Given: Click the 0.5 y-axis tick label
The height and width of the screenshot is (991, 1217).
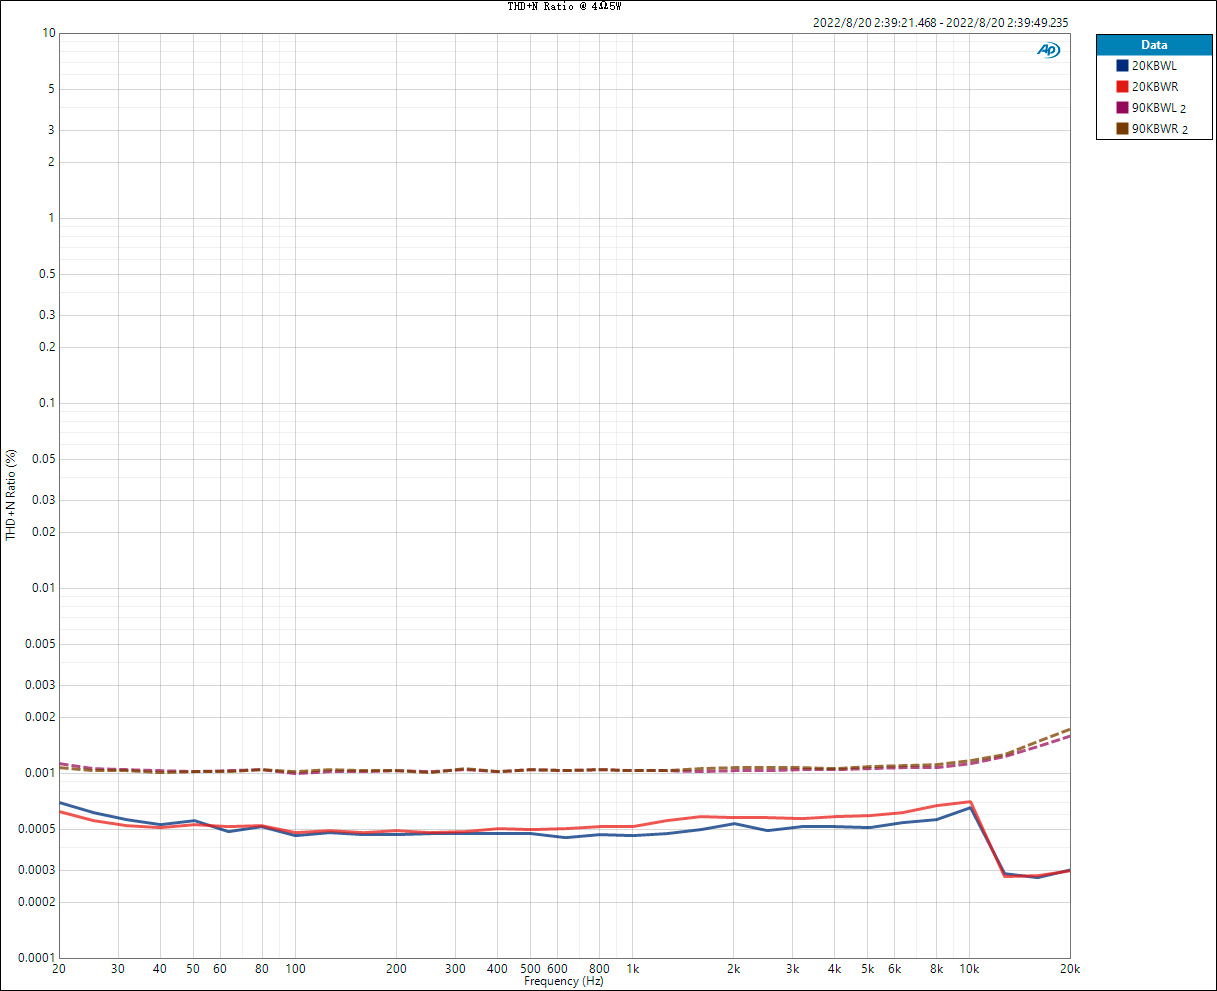Looking at the screenshot, I should (45, 274).
